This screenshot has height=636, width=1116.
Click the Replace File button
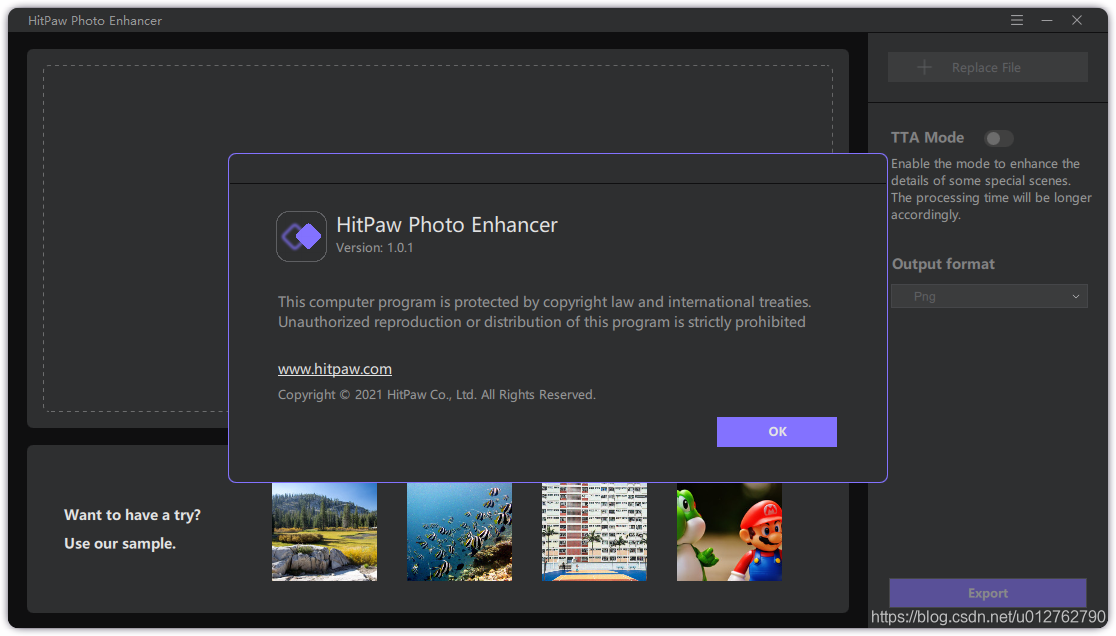click(x=987, y=68)
